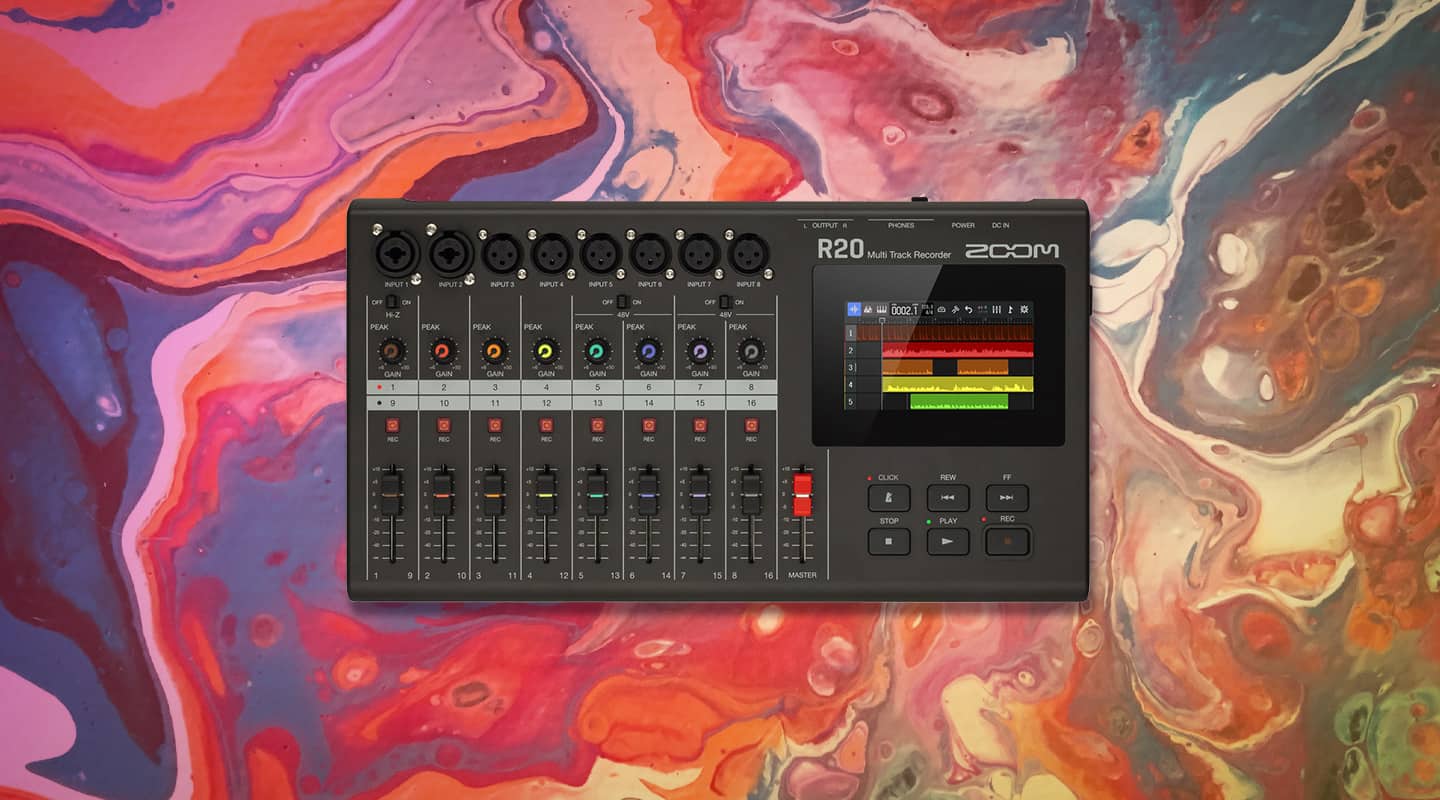Arm the REC button on channel 8

point(751,425)
